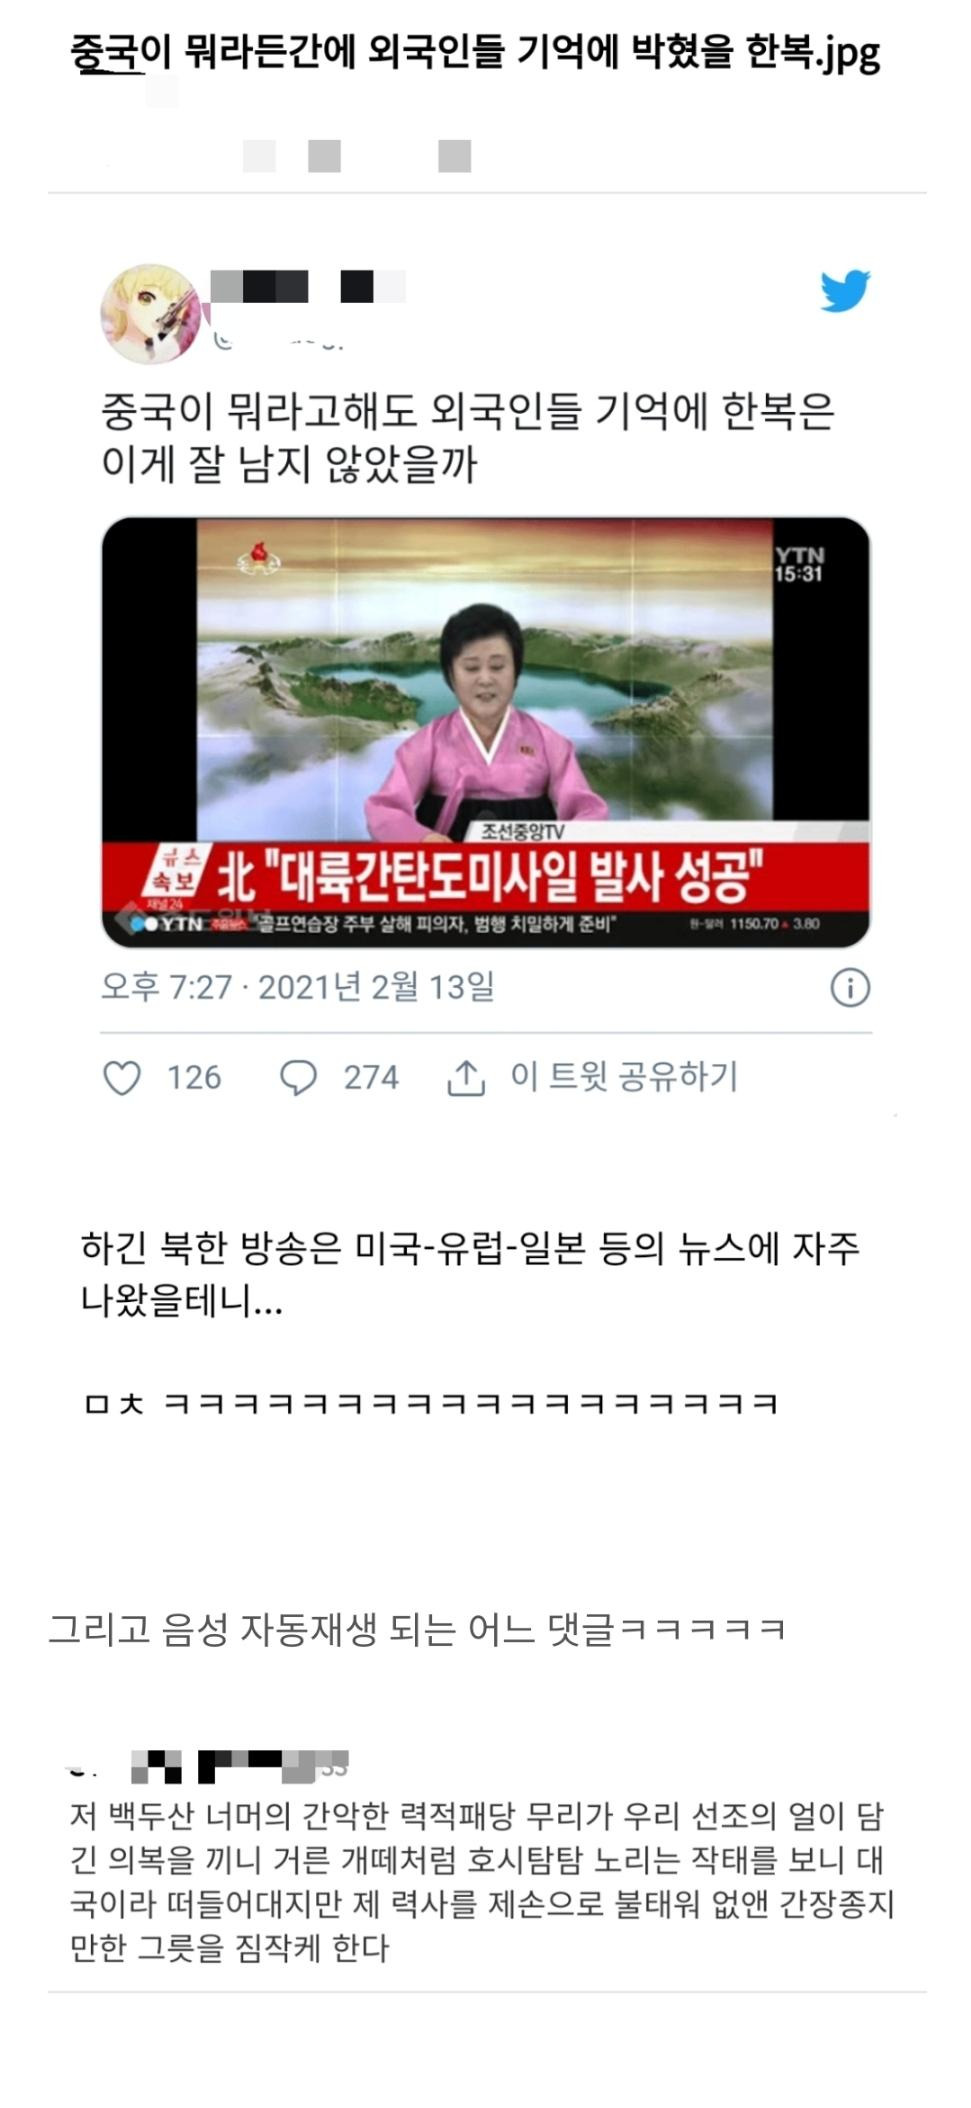Click the 이 트윗 공유하기 link

(624, 1076)
